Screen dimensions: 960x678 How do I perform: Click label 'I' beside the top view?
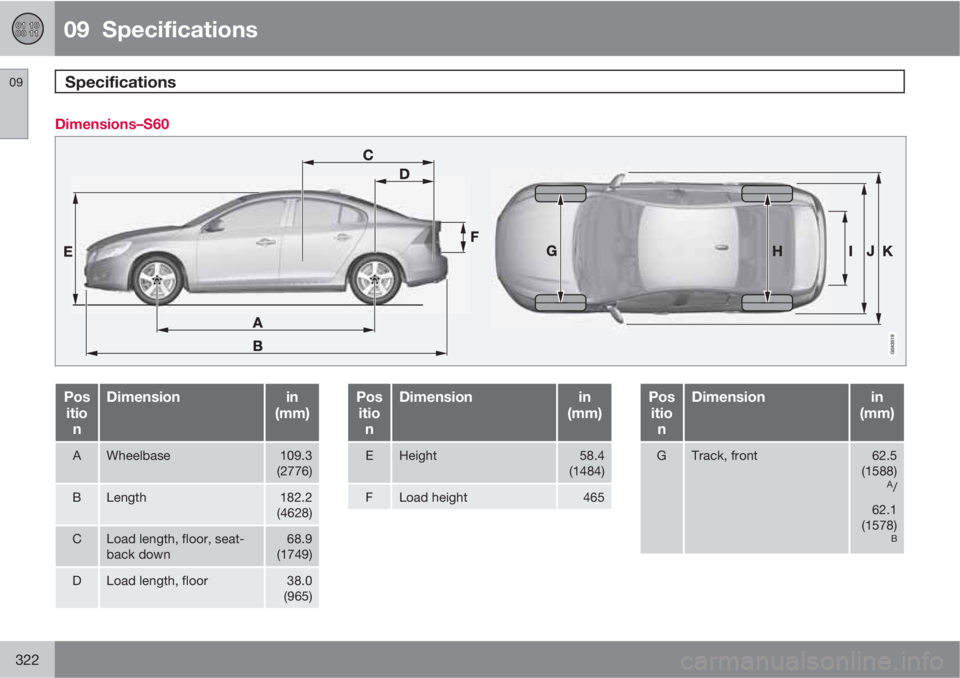[850, 250]
